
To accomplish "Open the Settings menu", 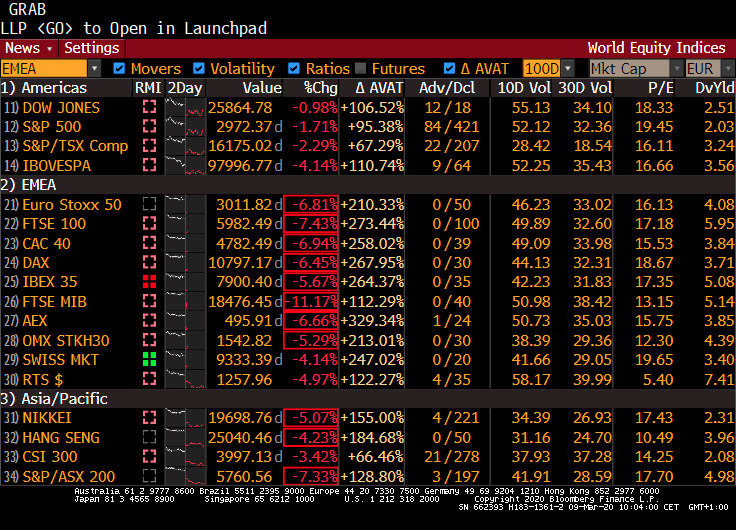I will (x=92, y=48).
